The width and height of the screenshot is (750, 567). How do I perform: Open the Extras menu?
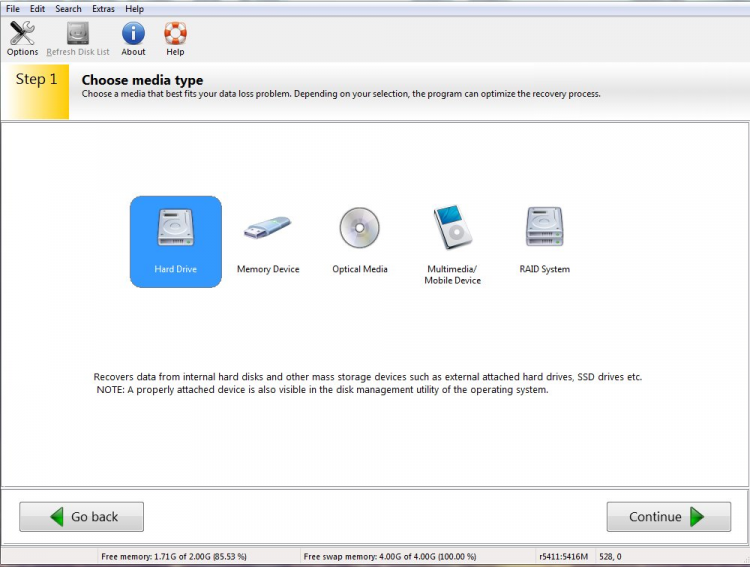click(103, 9)
